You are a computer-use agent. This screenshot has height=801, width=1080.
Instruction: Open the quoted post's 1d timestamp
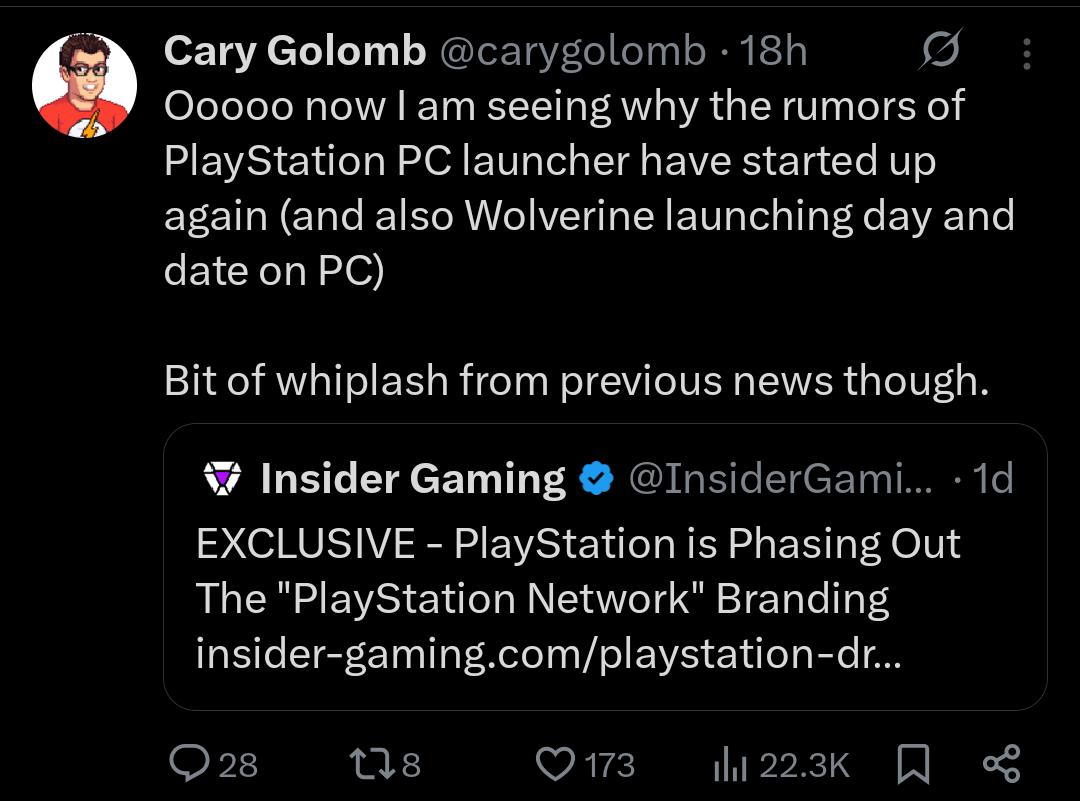[993, 480]
